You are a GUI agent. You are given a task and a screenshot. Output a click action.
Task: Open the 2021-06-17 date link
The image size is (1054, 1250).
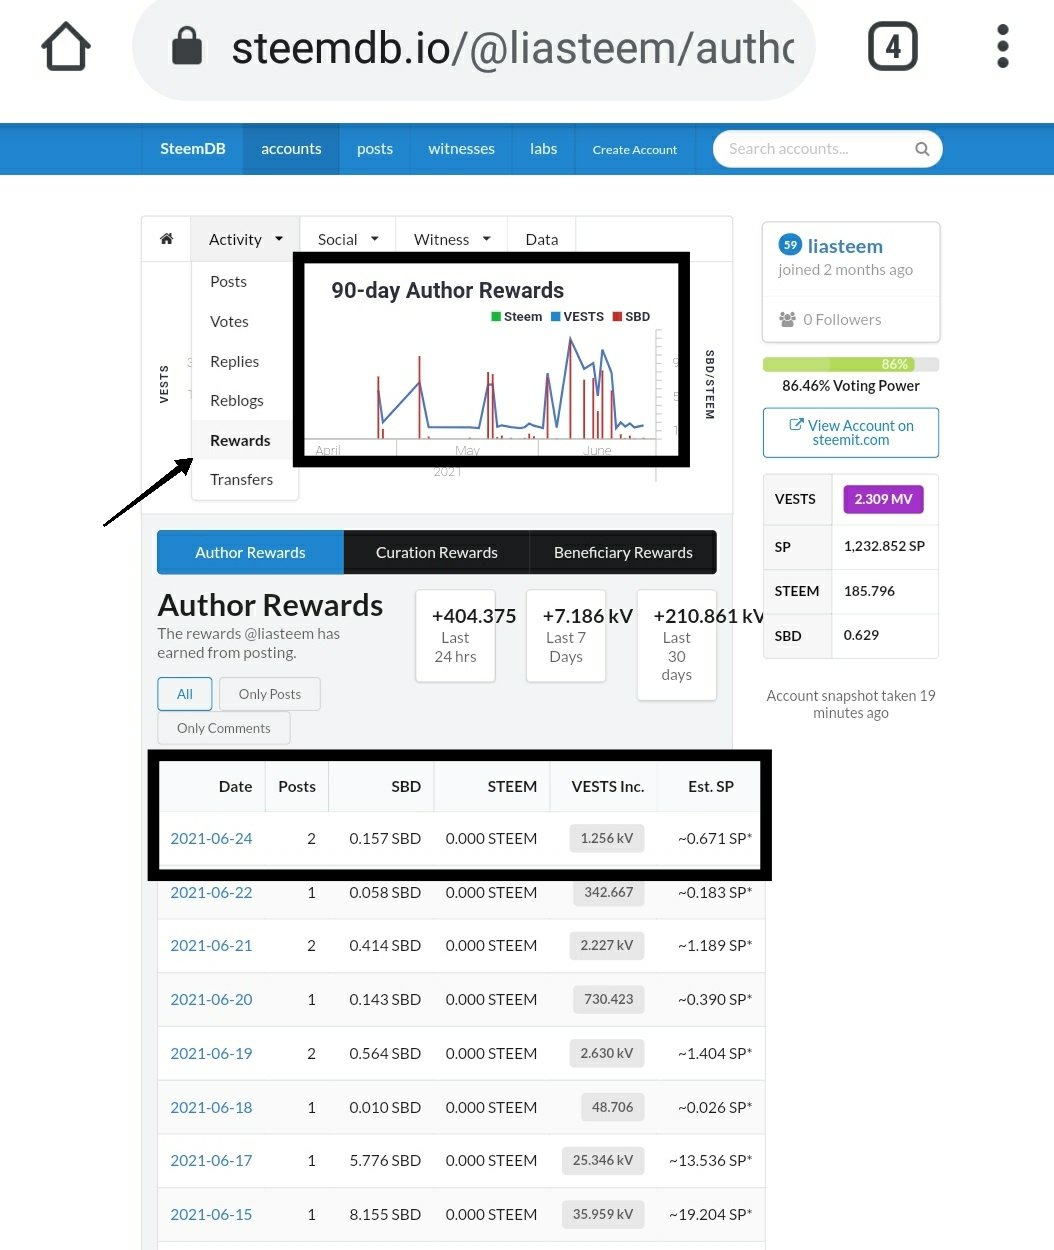pos(211,1160)
